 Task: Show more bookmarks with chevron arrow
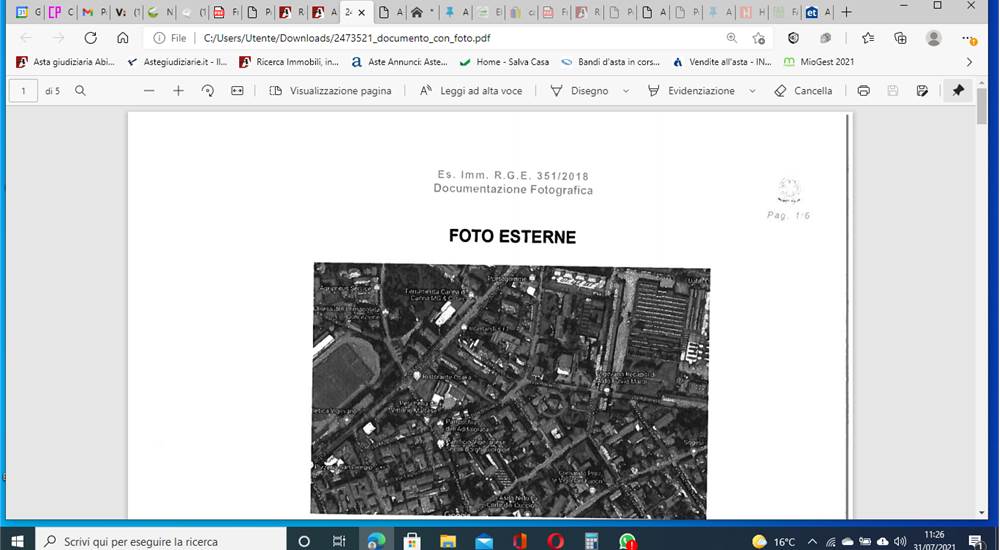point(969,62)
